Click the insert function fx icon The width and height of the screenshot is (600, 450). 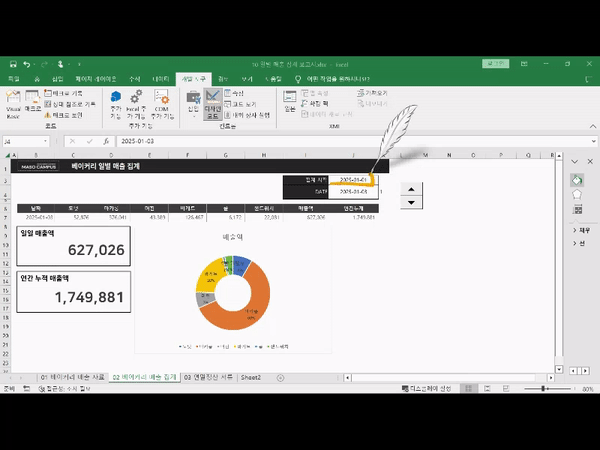pyautogui.click(x=109, y=142)
